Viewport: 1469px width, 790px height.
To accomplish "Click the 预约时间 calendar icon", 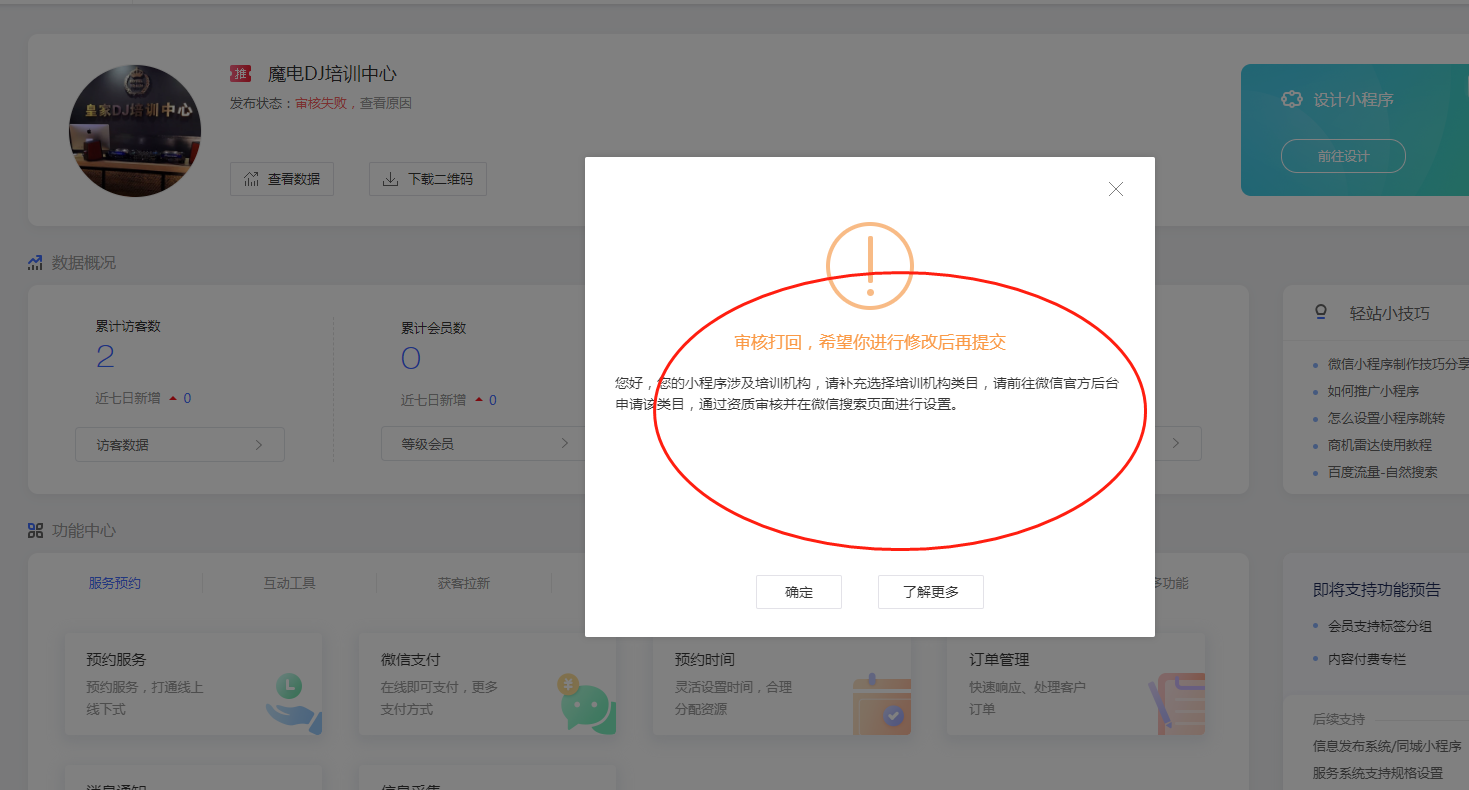I will 881,705.
